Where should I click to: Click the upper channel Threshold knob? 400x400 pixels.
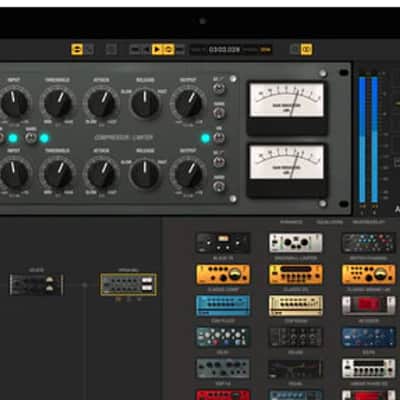click(x=58, y=103)
